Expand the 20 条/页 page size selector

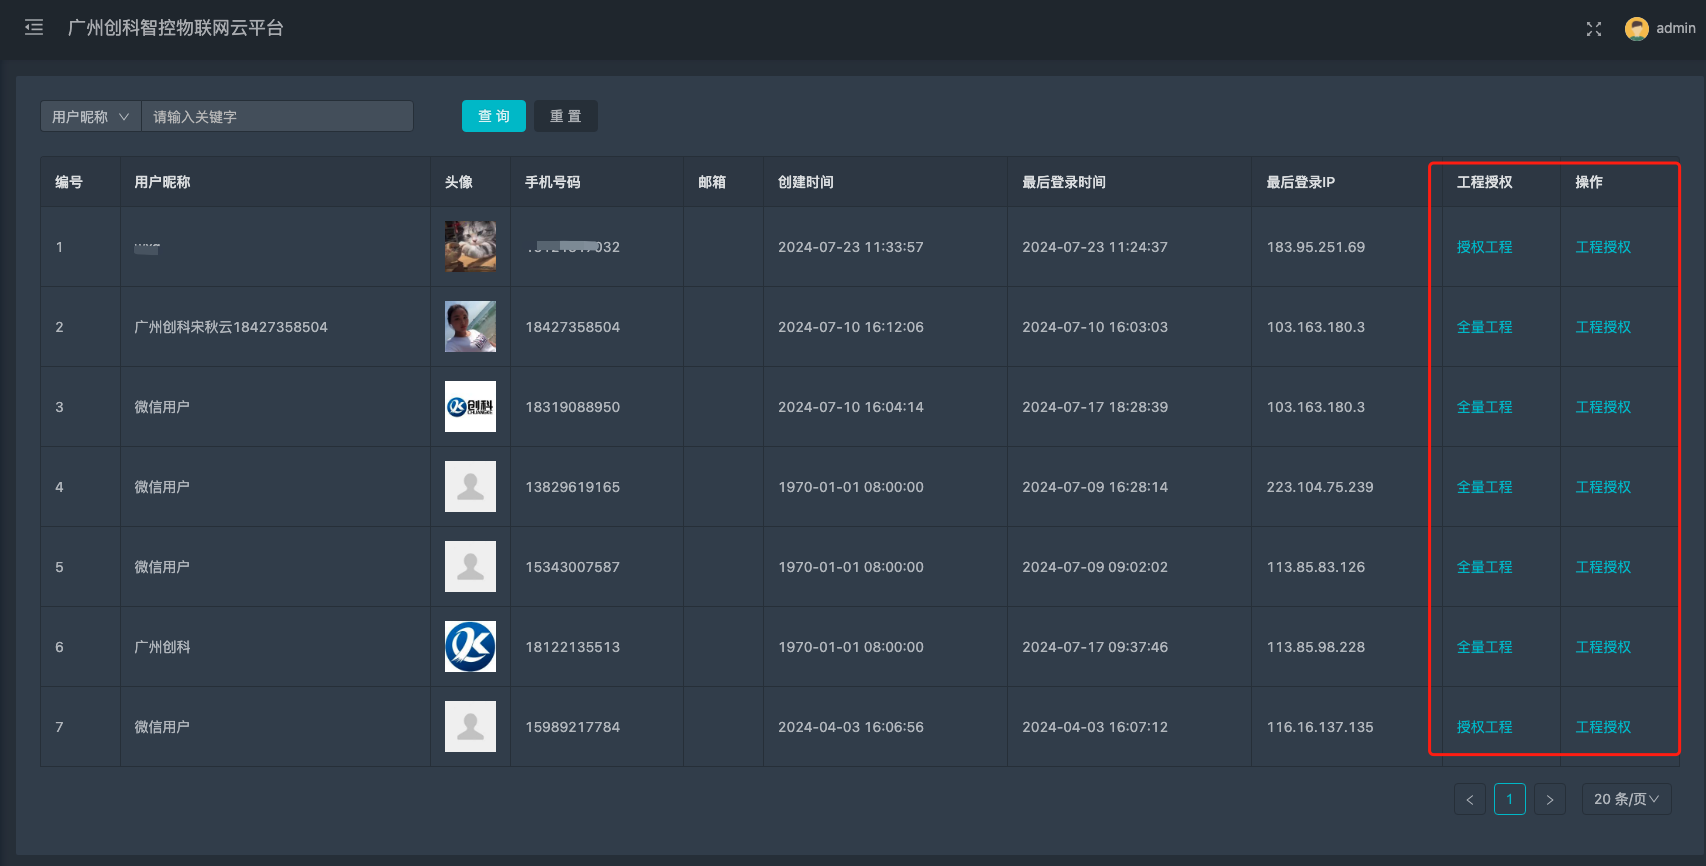[1626, 799]
